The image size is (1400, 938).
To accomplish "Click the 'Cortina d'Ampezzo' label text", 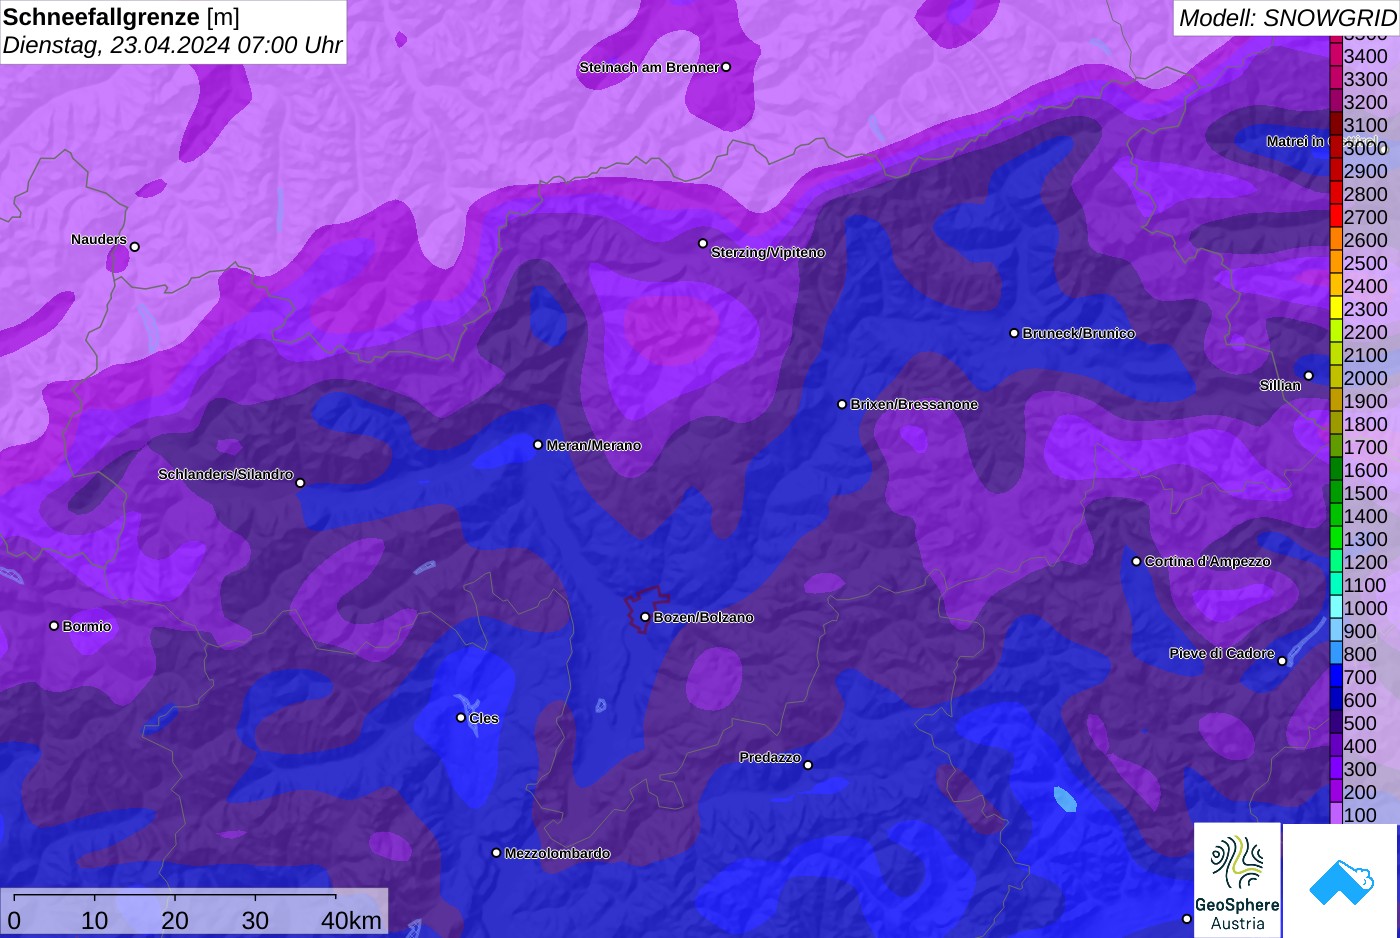I will 1208,561.
